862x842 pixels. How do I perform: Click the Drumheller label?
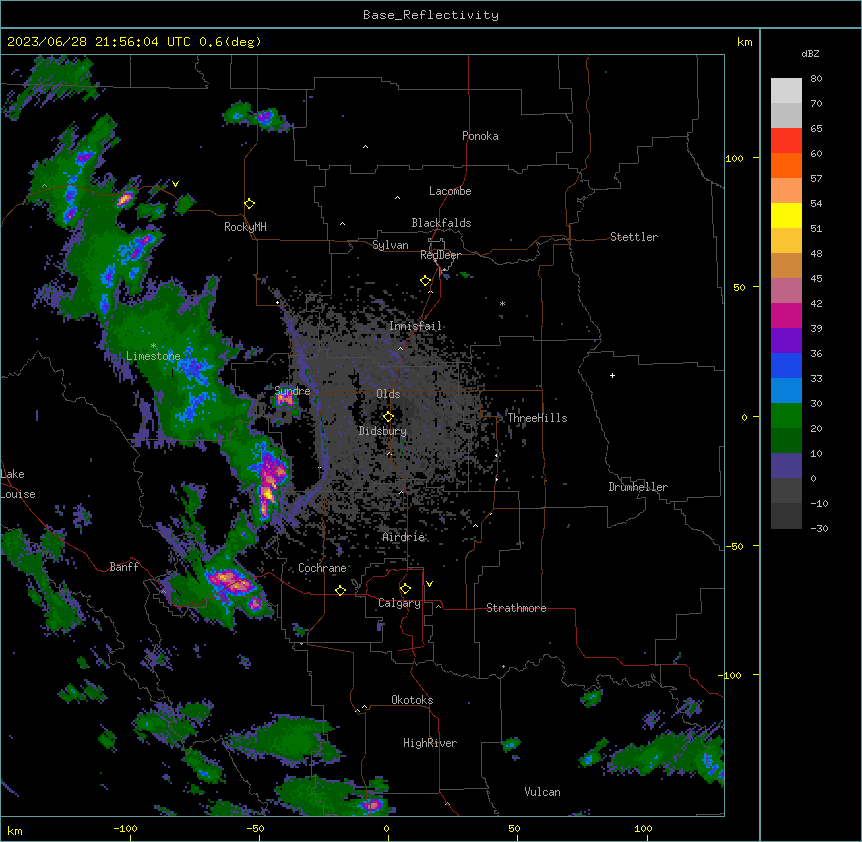pos(638,487)
